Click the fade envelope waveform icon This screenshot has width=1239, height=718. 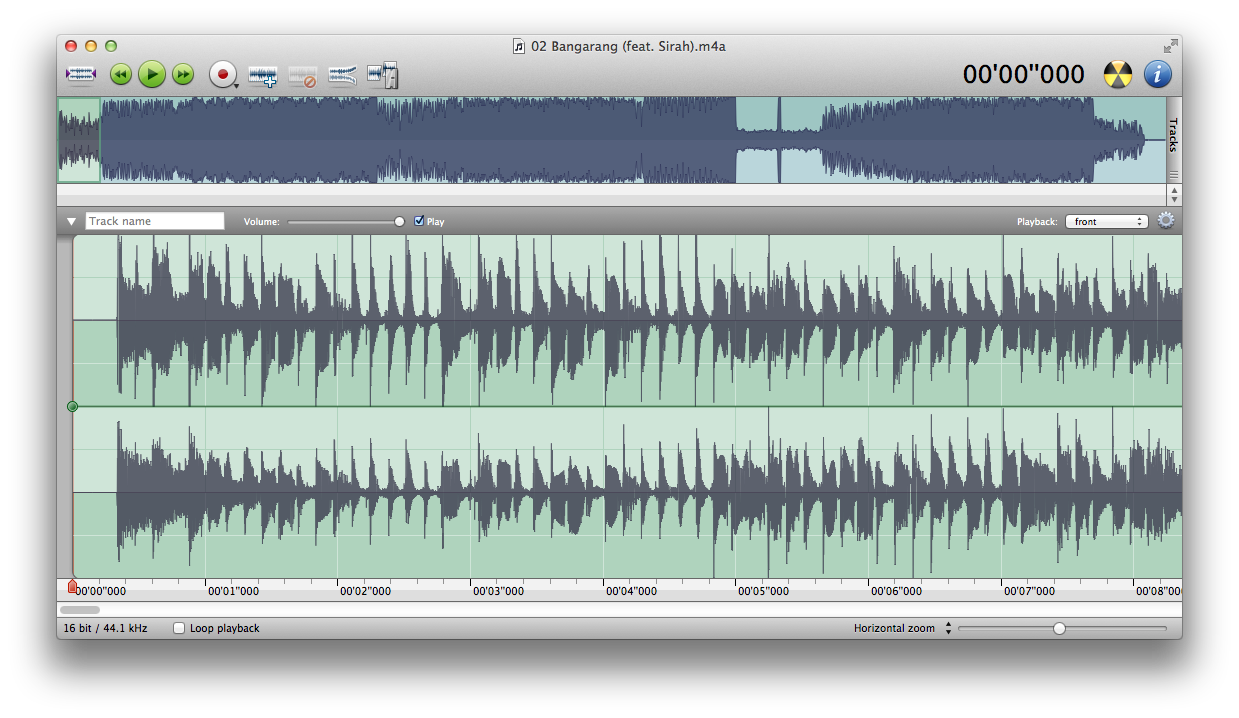pos(342,76)
